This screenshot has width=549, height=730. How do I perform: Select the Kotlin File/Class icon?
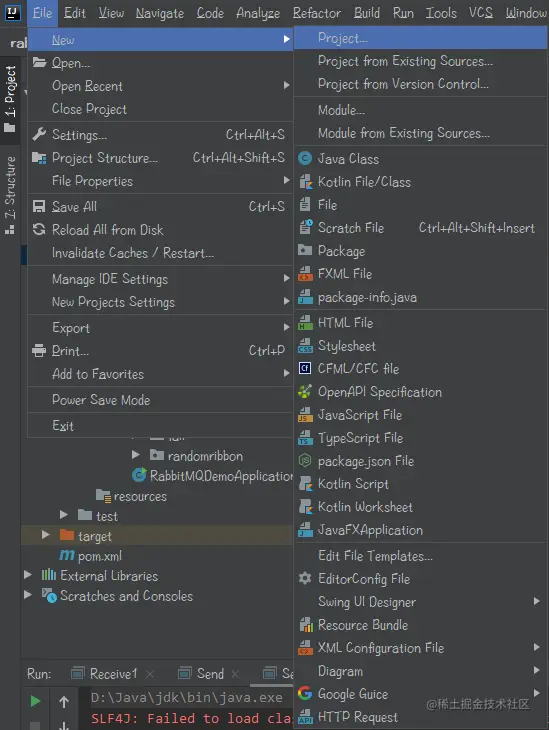coord(305,182)
